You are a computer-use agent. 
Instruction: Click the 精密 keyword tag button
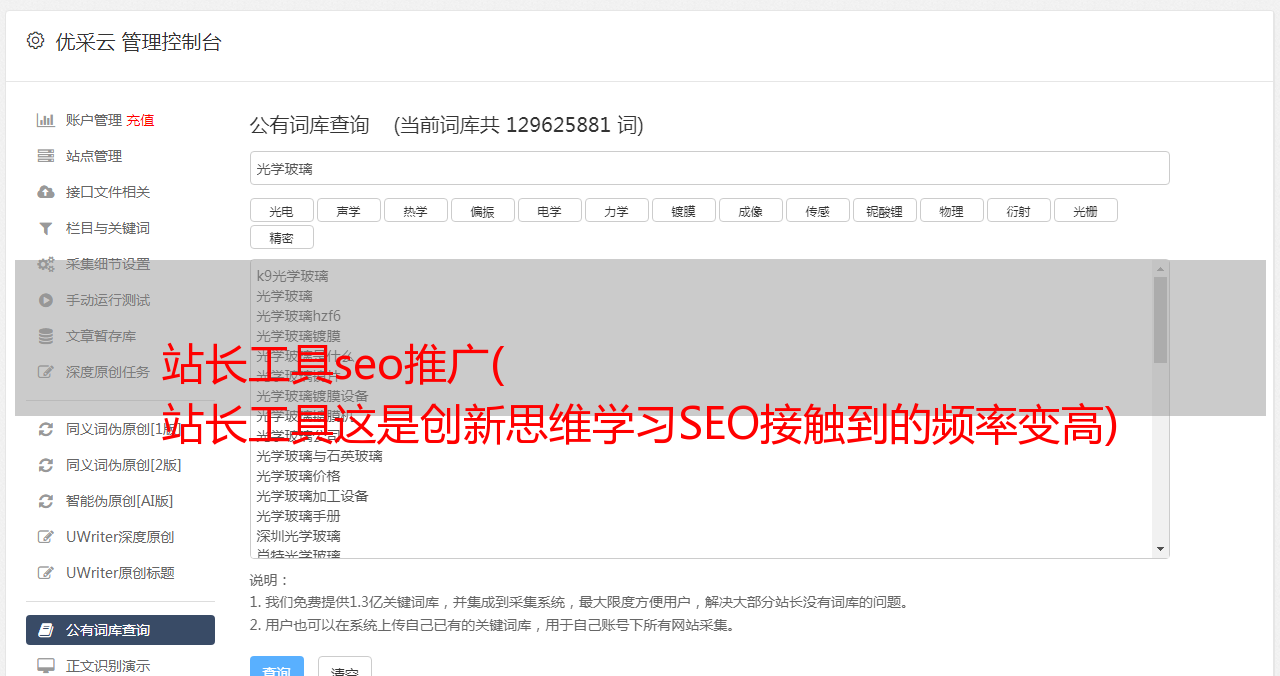tap(281, 237)
